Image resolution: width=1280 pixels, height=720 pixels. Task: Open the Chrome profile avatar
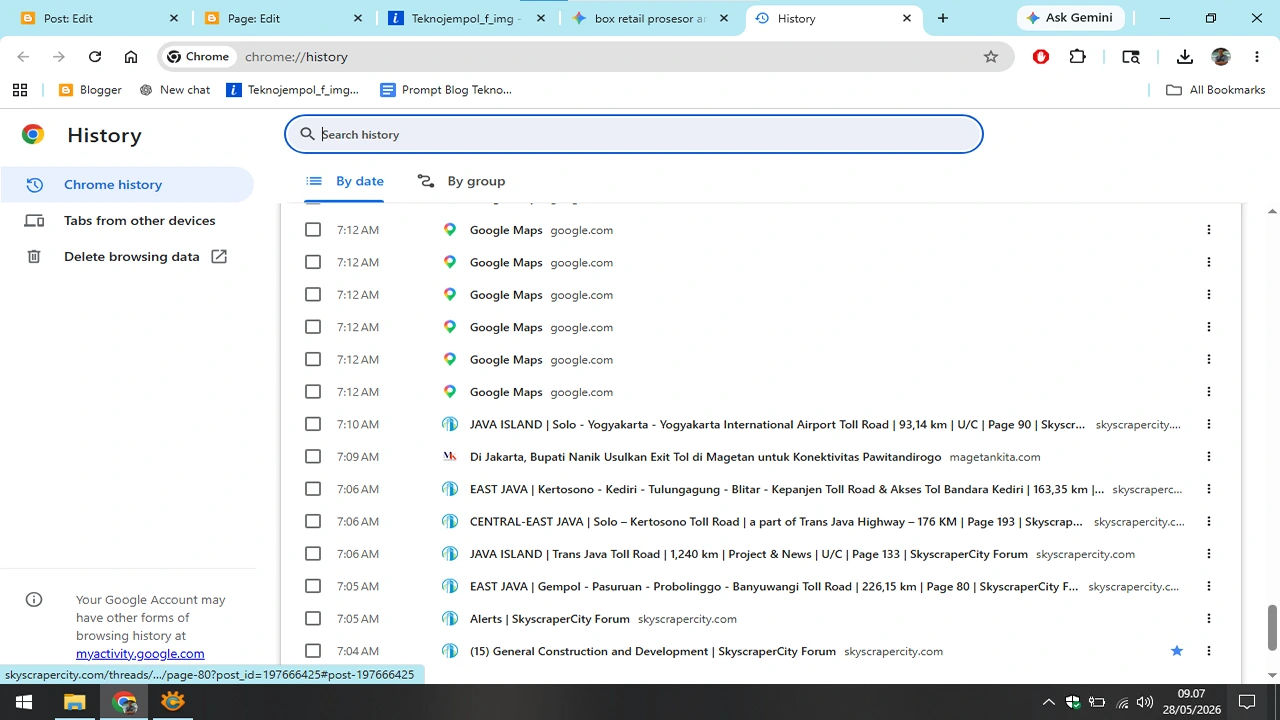click(x=1221, y=57)
